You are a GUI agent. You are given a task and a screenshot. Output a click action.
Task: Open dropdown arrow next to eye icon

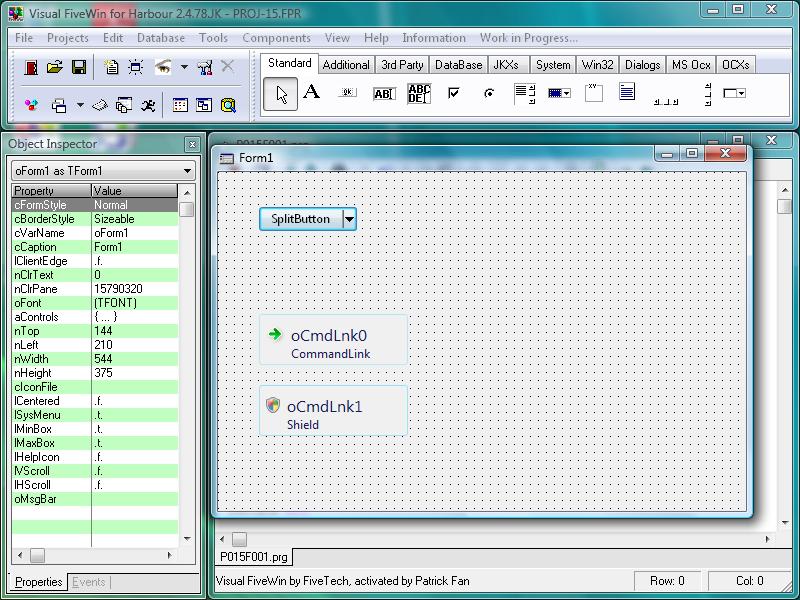coord(184,67)
